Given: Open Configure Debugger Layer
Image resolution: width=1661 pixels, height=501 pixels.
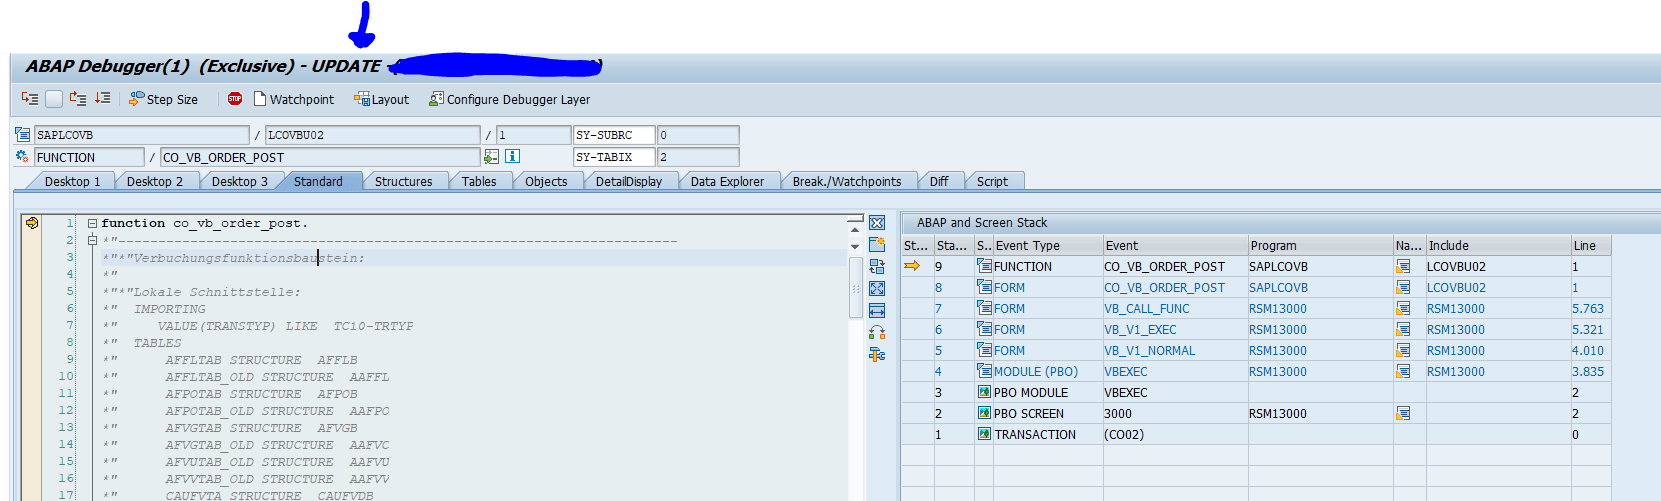Looking at the screenshot, I should (509, 99).
